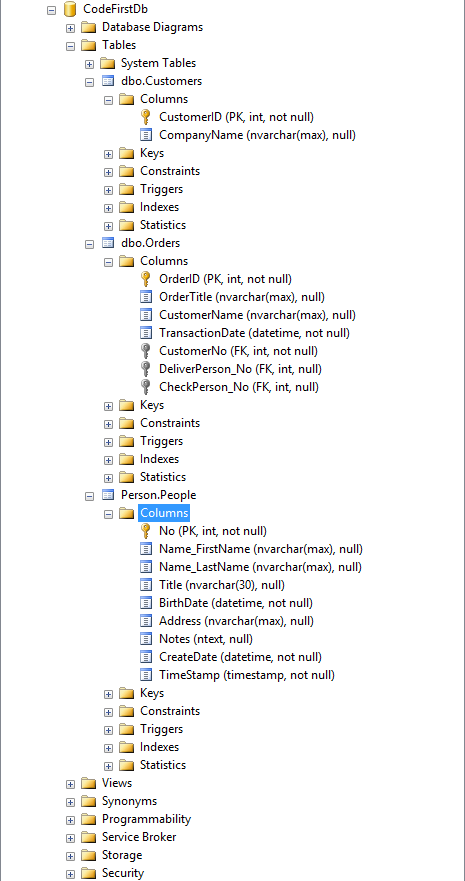Click the DeliverPerson_No foreign key icon
The height and width of the screenshot is (881, 465).
tap(145, 369)
